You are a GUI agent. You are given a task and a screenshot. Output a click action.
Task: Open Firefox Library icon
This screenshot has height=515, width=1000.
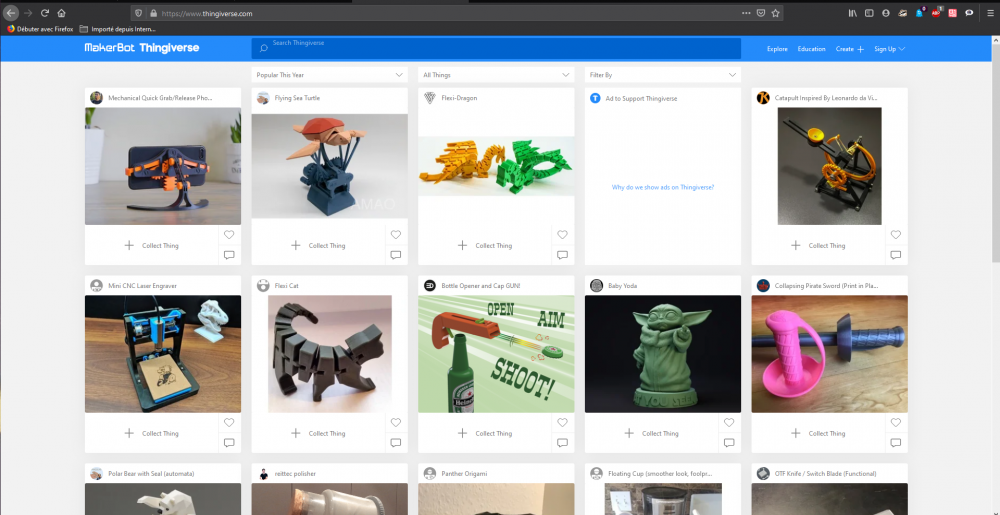click(x=853, y=13)
